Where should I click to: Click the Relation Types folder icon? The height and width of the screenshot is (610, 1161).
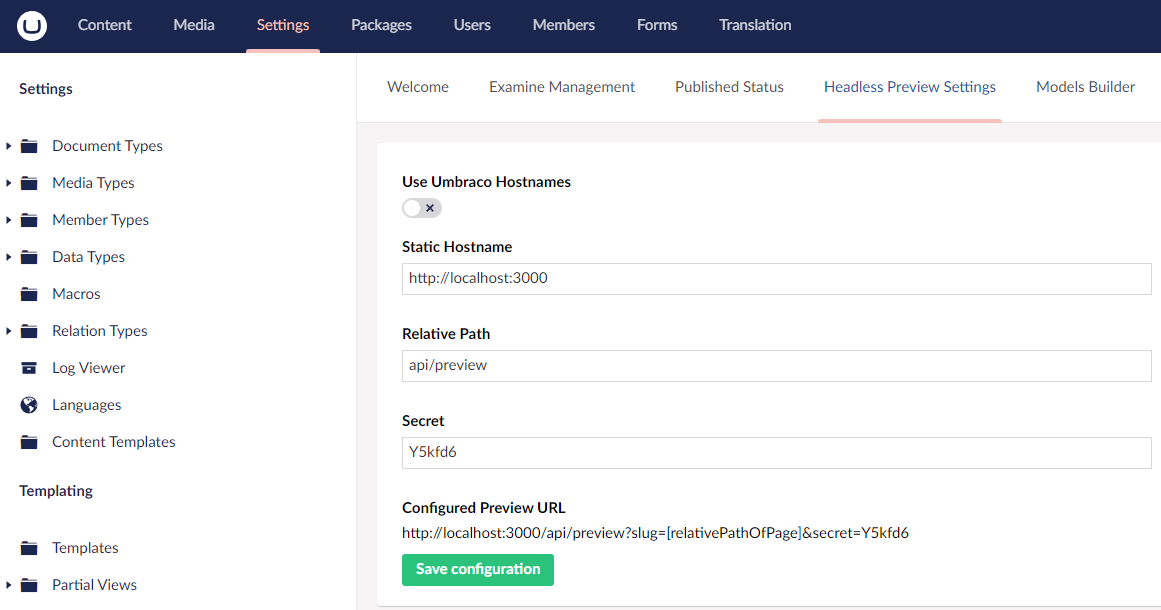coord(29,331)
